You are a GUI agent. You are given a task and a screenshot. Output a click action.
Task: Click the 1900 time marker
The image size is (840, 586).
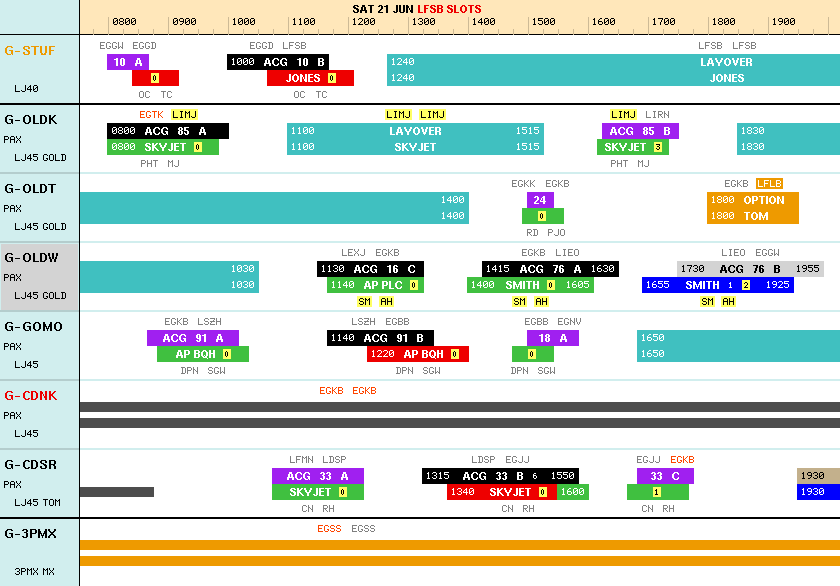(x=784, y=22)
